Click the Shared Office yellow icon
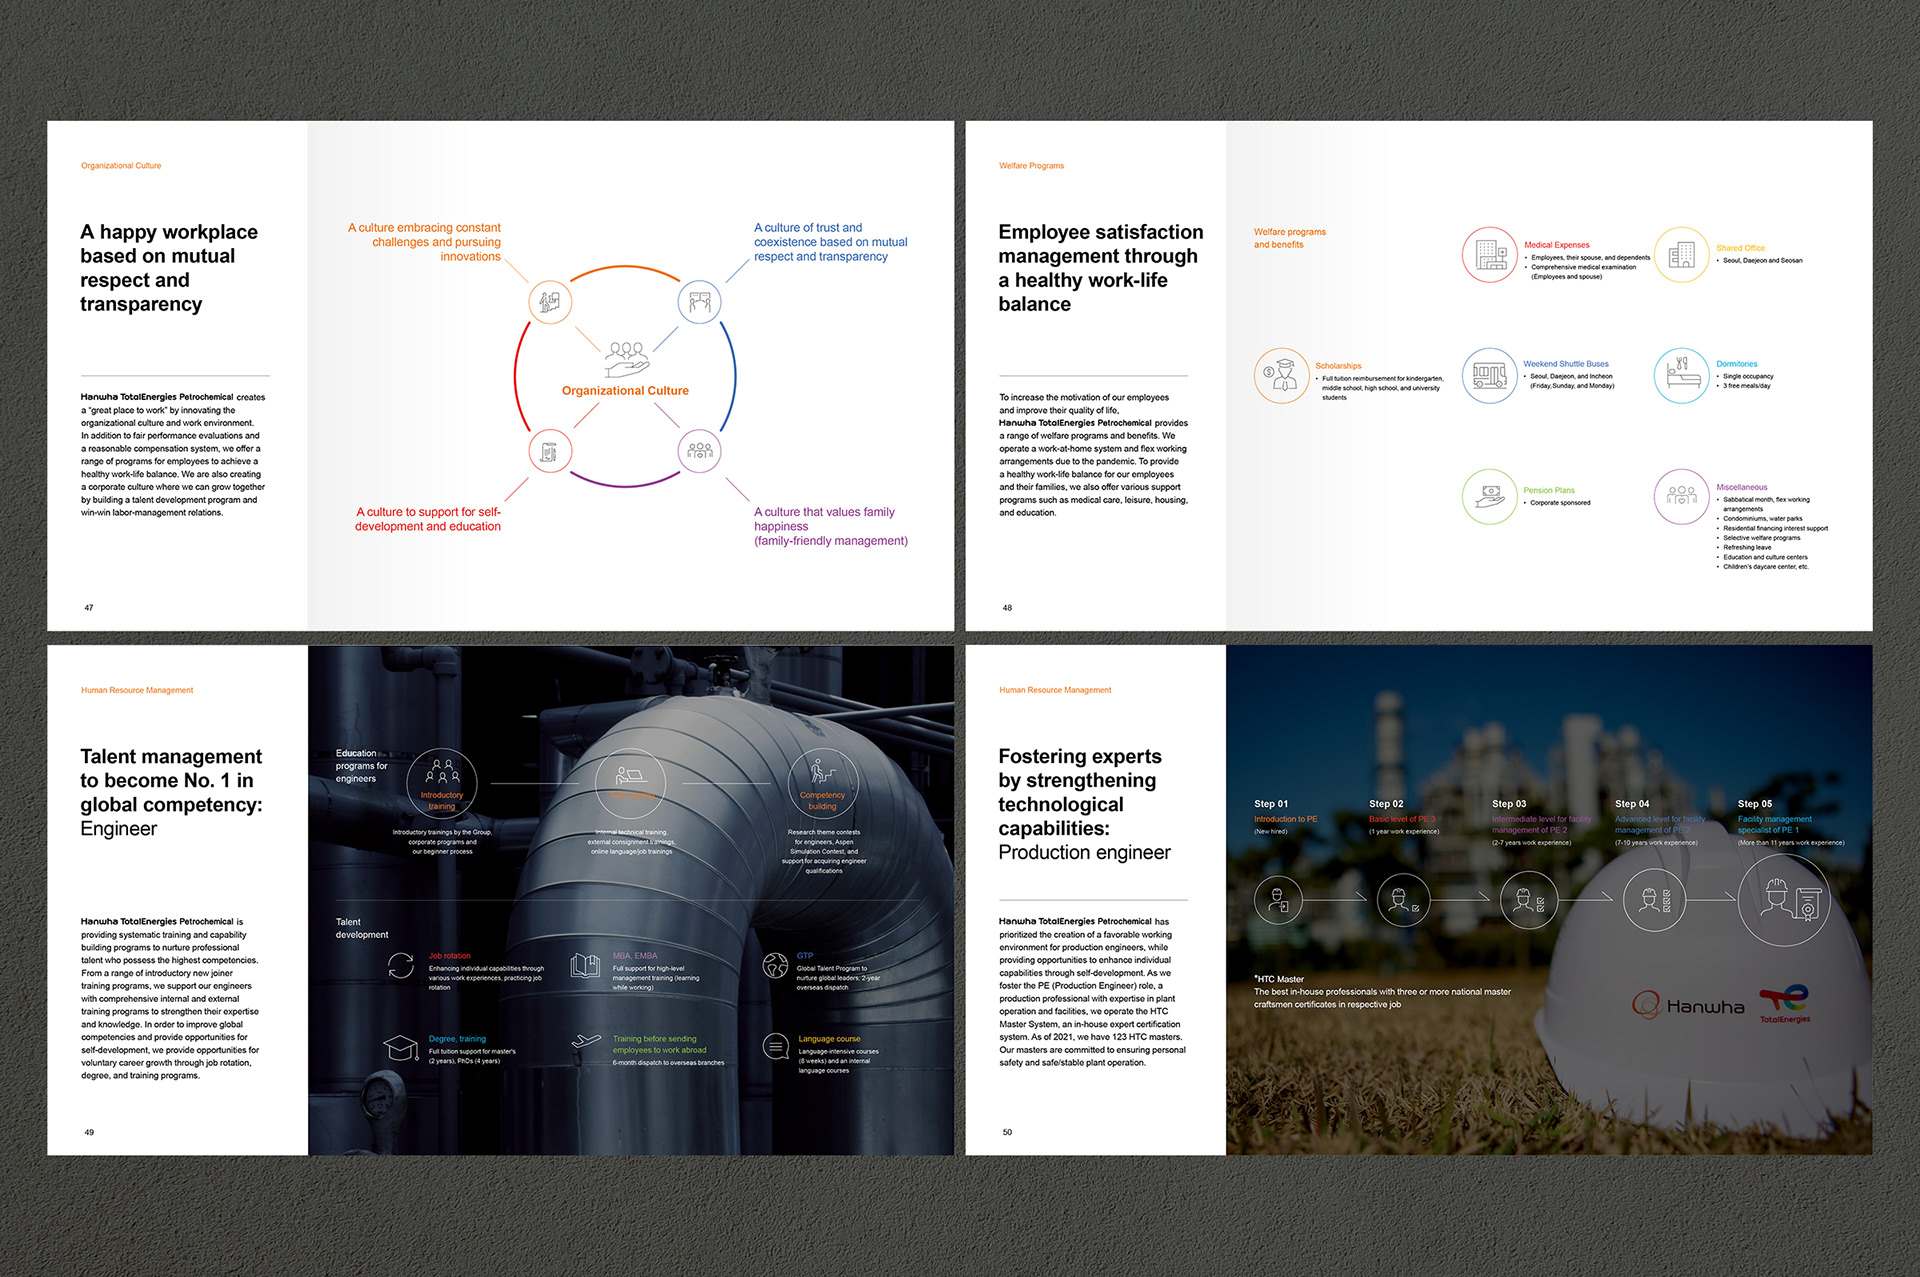Screen dimensions: 1920x1277 click(x=1681, y=255)
